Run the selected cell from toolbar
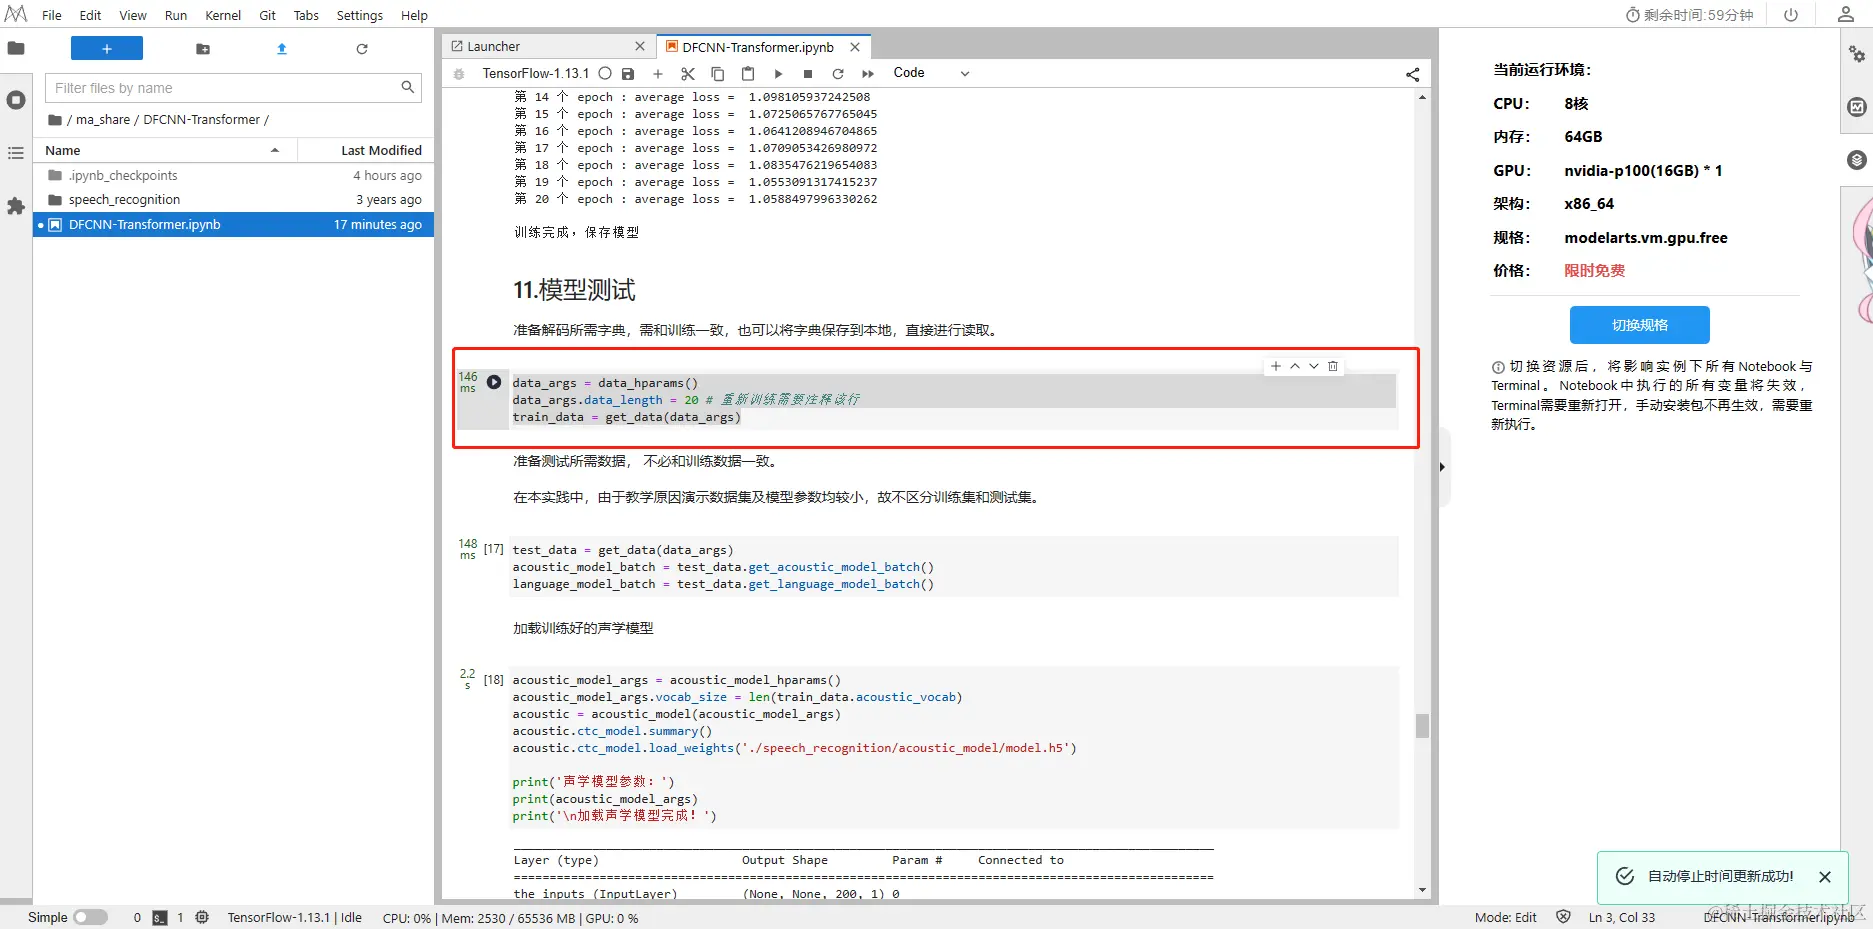1873x929 pixels. pos(778,74)
